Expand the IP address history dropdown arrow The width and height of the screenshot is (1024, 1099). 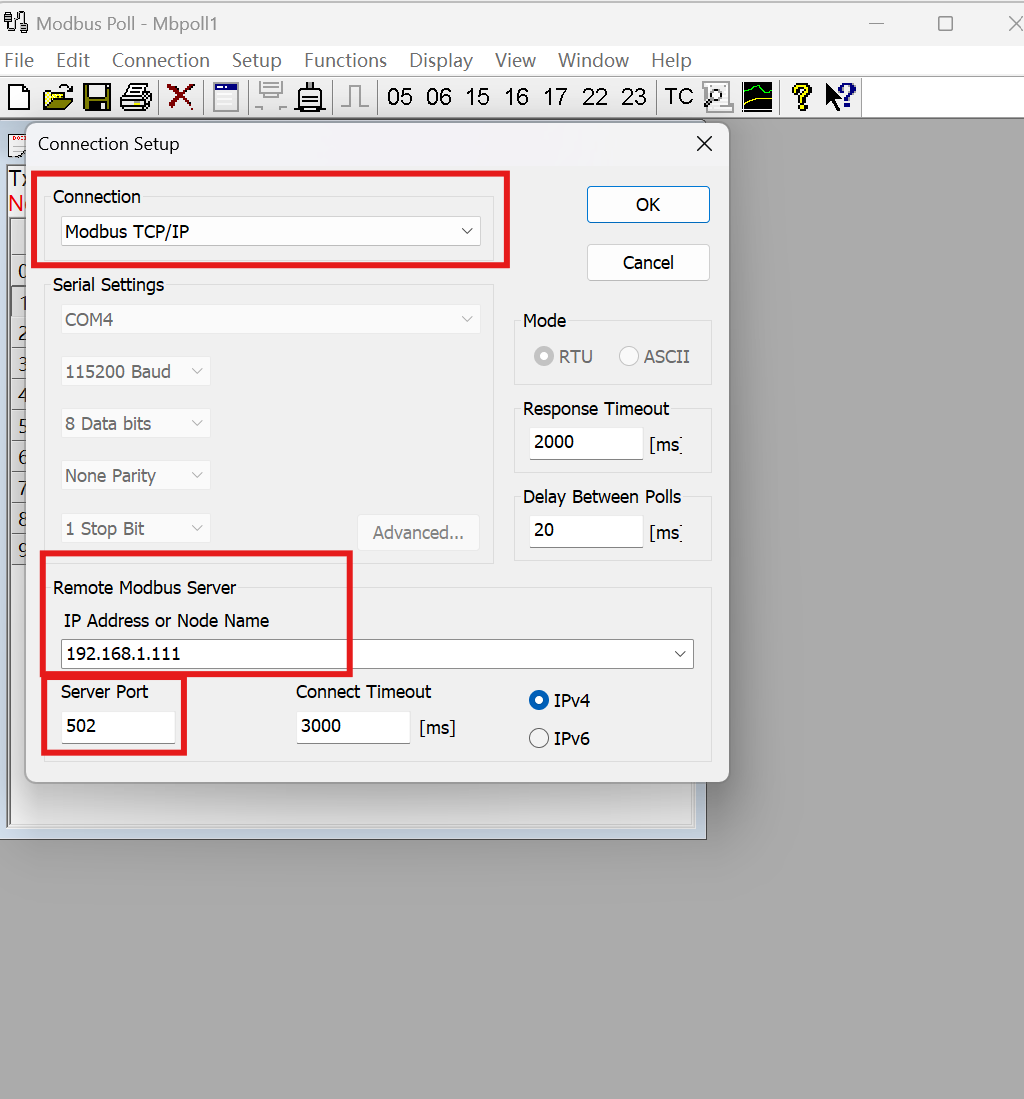tap(680, 654)
